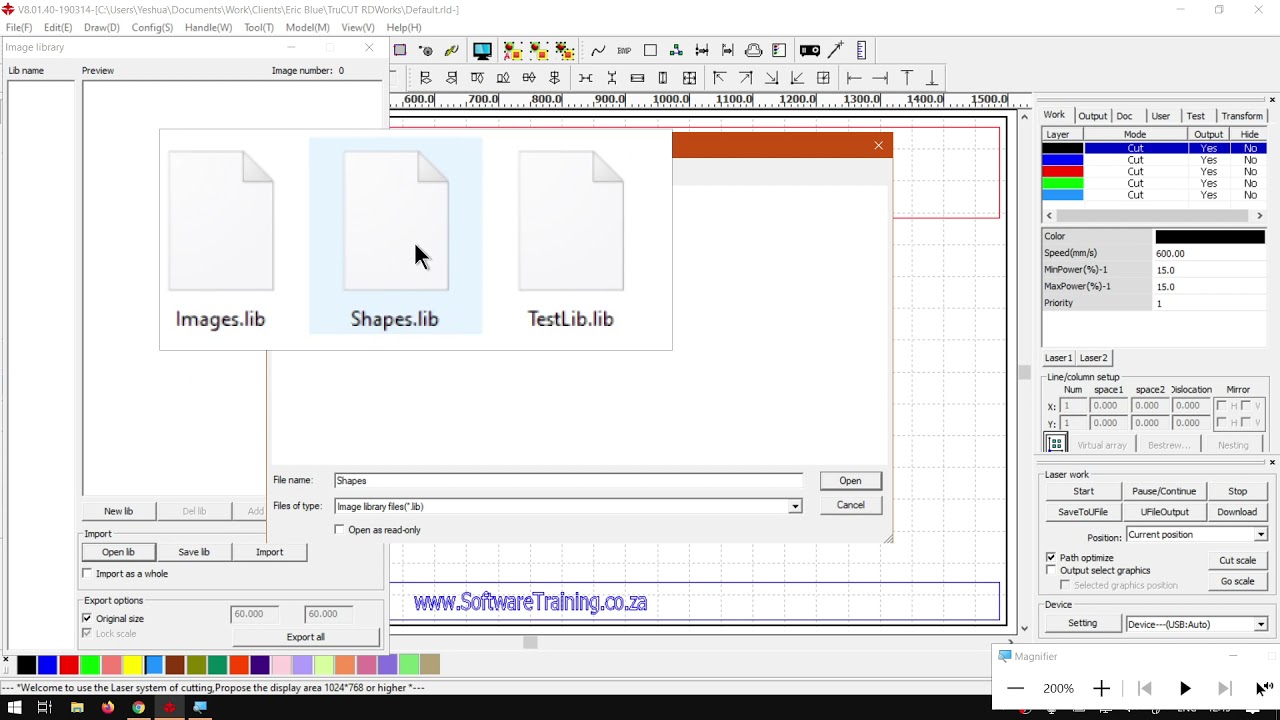The height and width of the screenshot is (720, 1280).
Task: Expand the Files of type dropdown
Action: click(x=794, y=507)
